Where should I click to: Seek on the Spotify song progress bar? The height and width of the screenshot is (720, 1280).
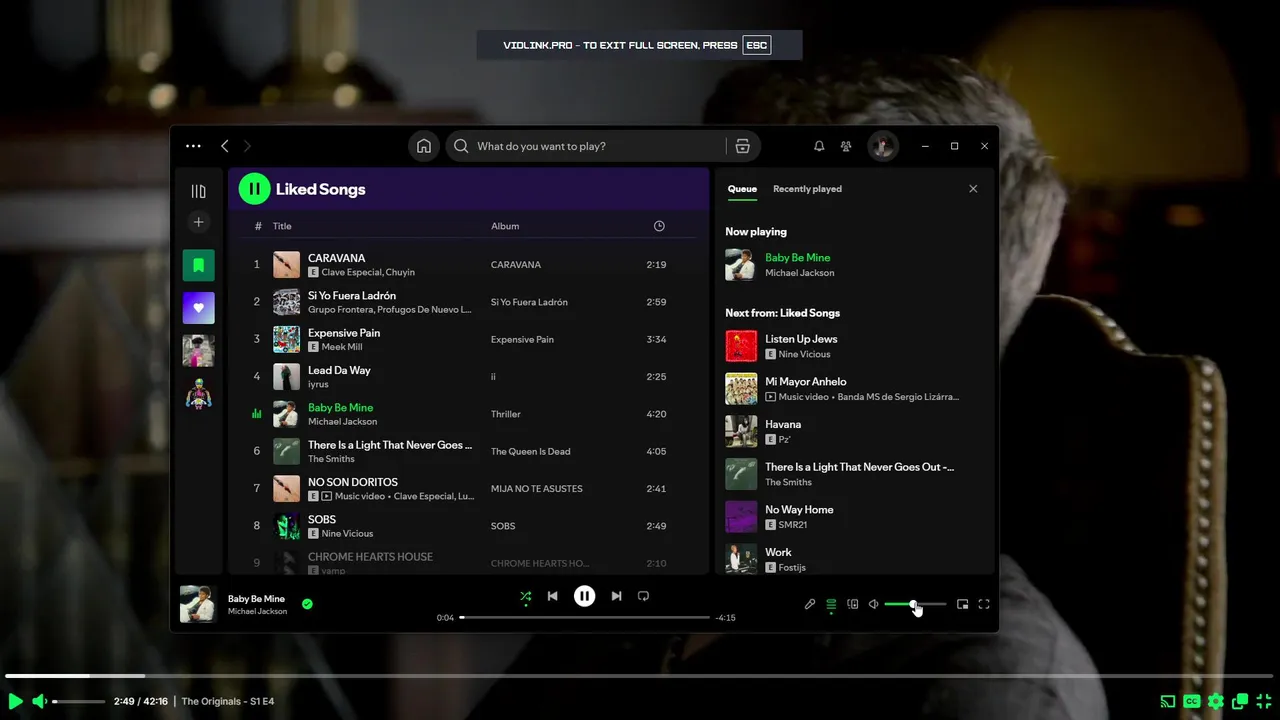[x=585, y=618]
